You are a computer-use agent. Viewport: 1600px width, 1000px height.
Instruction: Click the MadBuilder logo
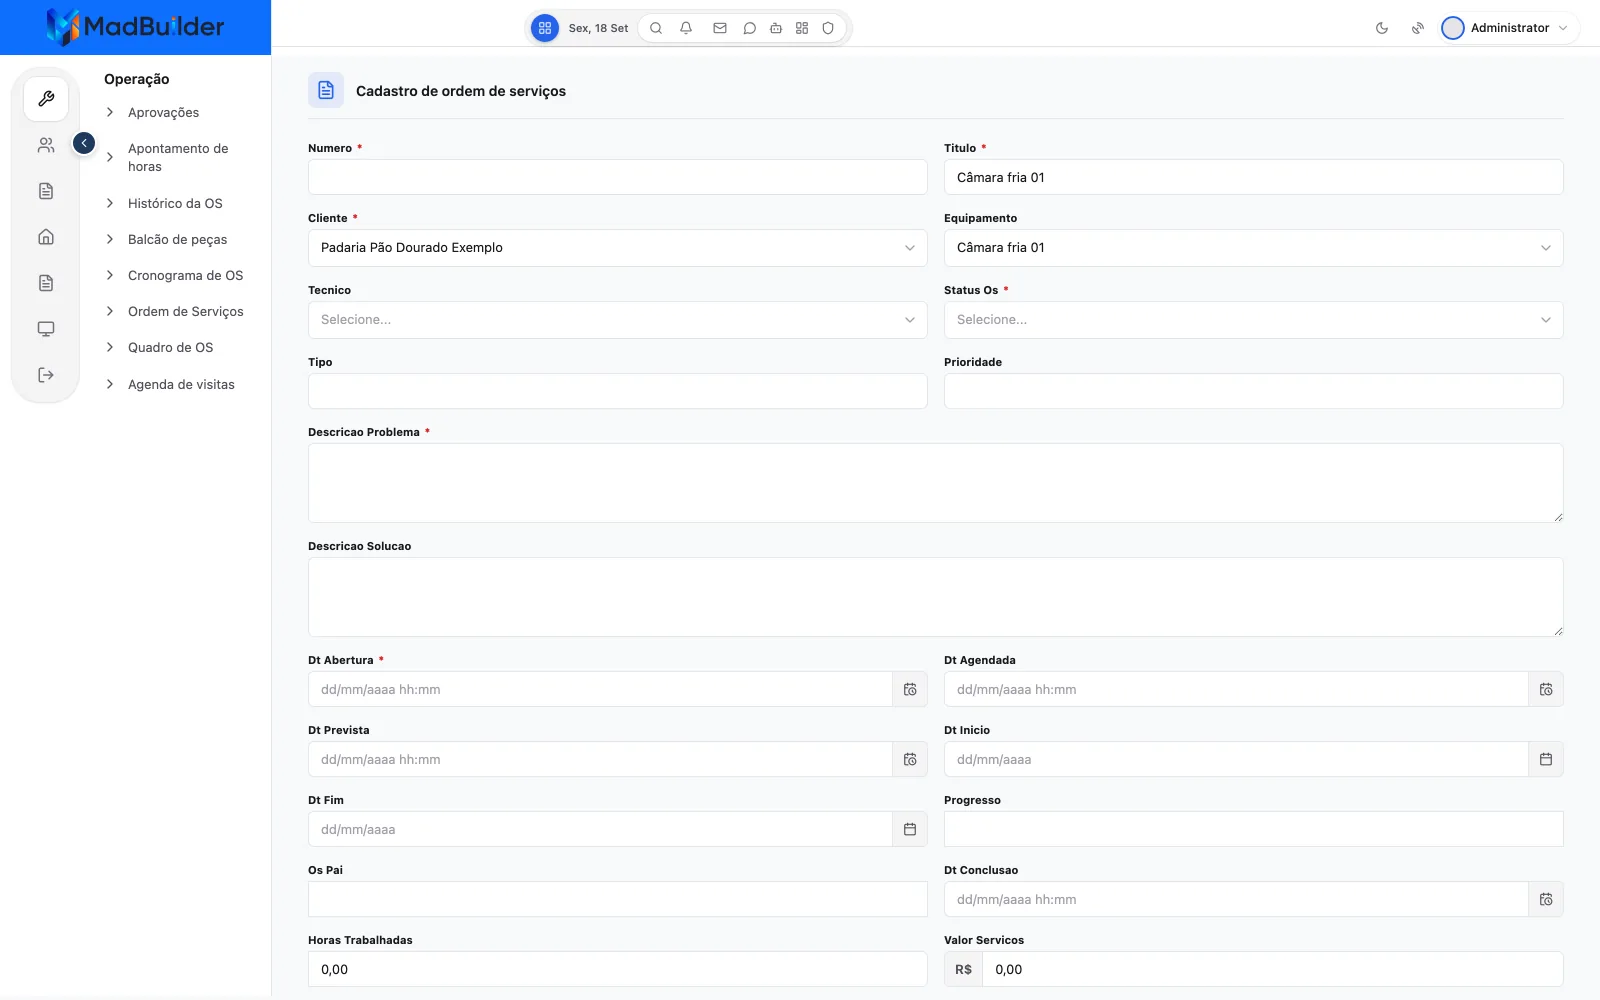[x=135, y=27]
